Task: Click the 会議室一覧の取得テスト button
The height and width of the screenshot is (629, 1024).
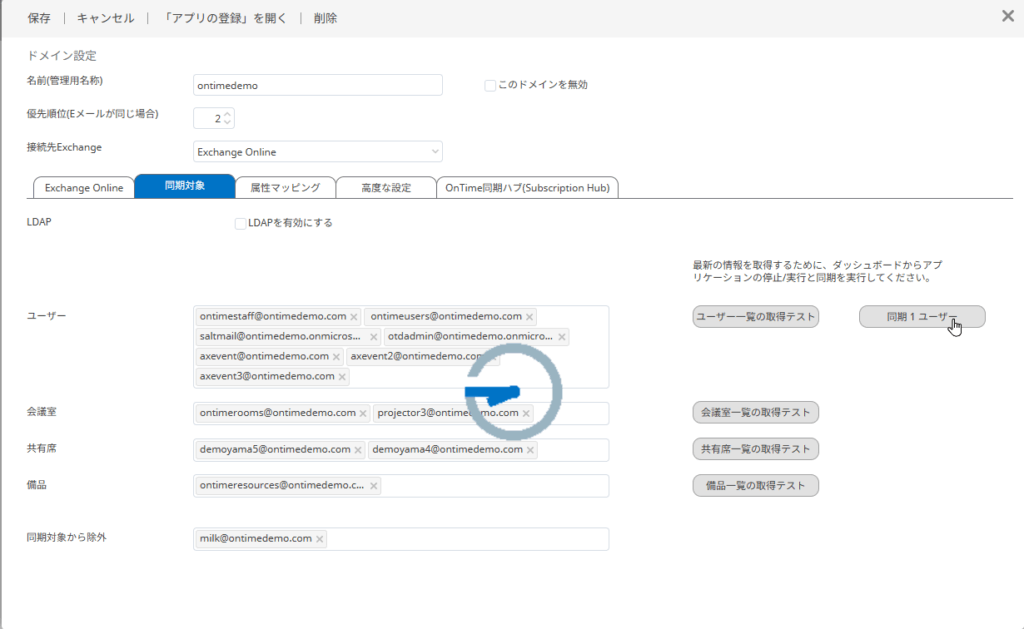Action: point(756,412)
